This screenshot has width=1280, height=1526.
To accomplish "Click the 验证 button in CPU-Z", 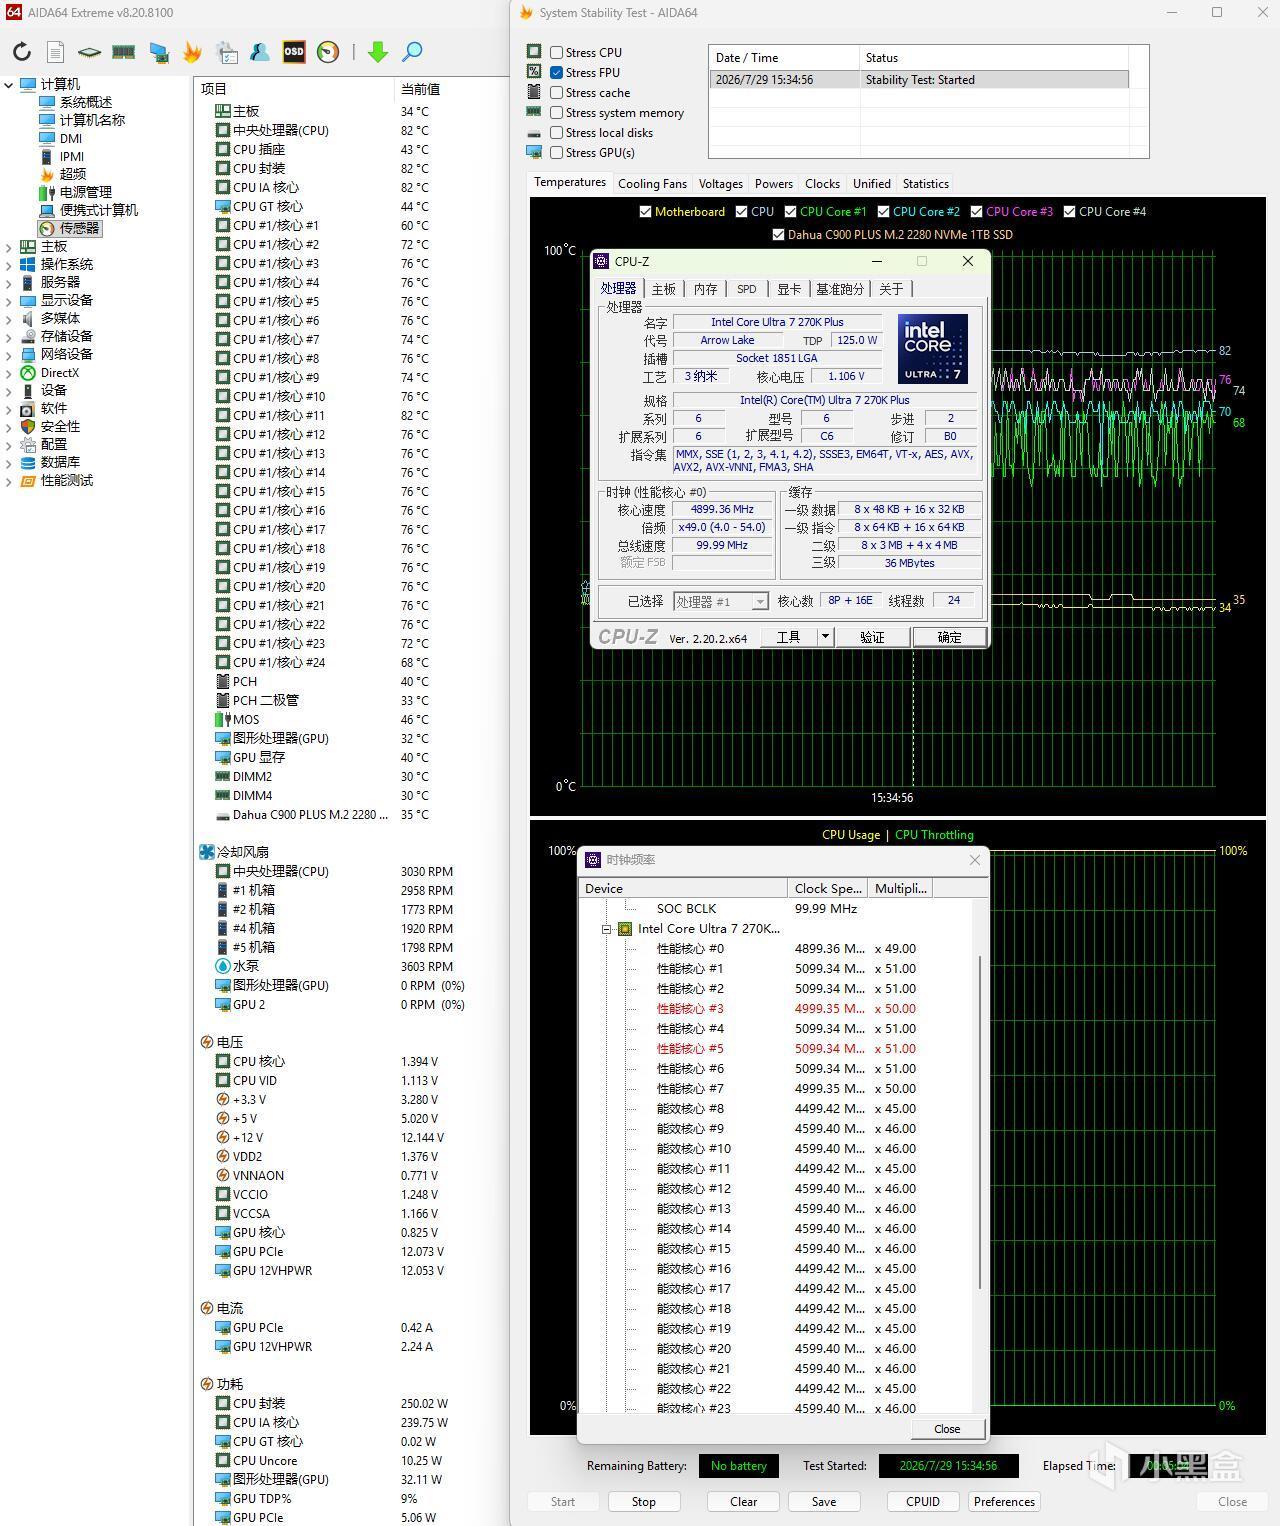I will [x=872, y=637].
